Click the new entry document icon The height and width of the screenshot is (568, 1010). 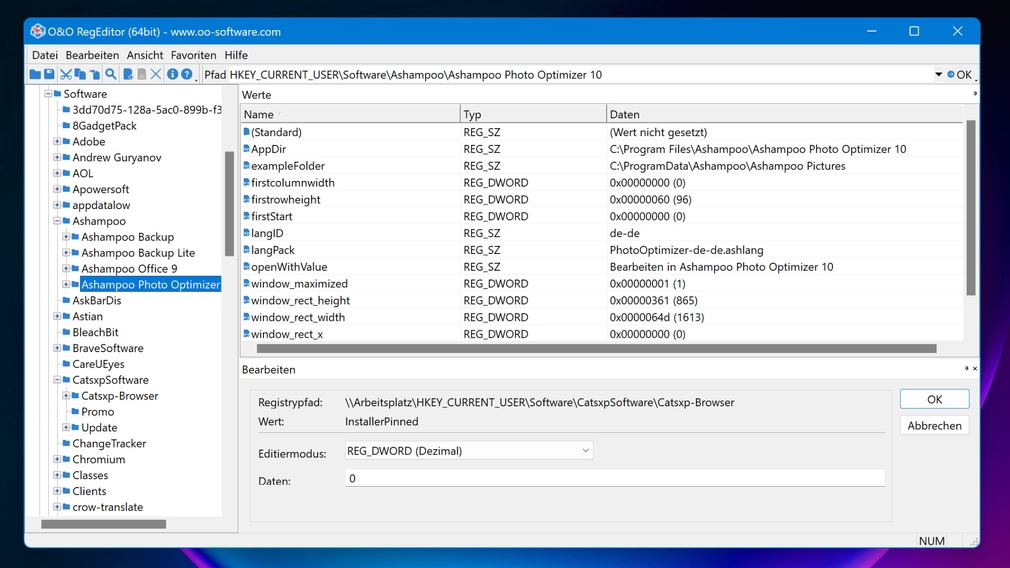pos(128,75)
